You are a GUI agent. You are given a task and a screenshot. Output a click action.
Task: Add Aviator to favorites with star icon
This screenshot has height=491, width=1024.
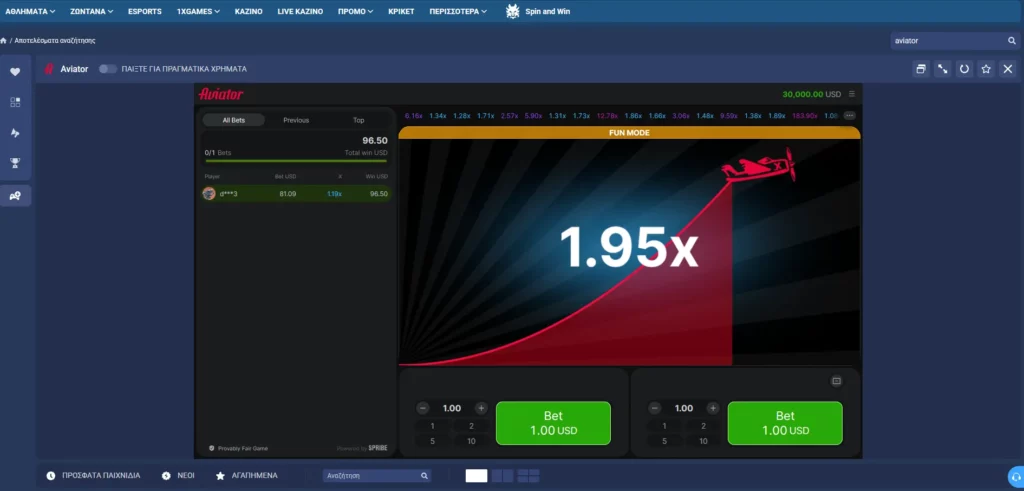(x=986, y=69)
